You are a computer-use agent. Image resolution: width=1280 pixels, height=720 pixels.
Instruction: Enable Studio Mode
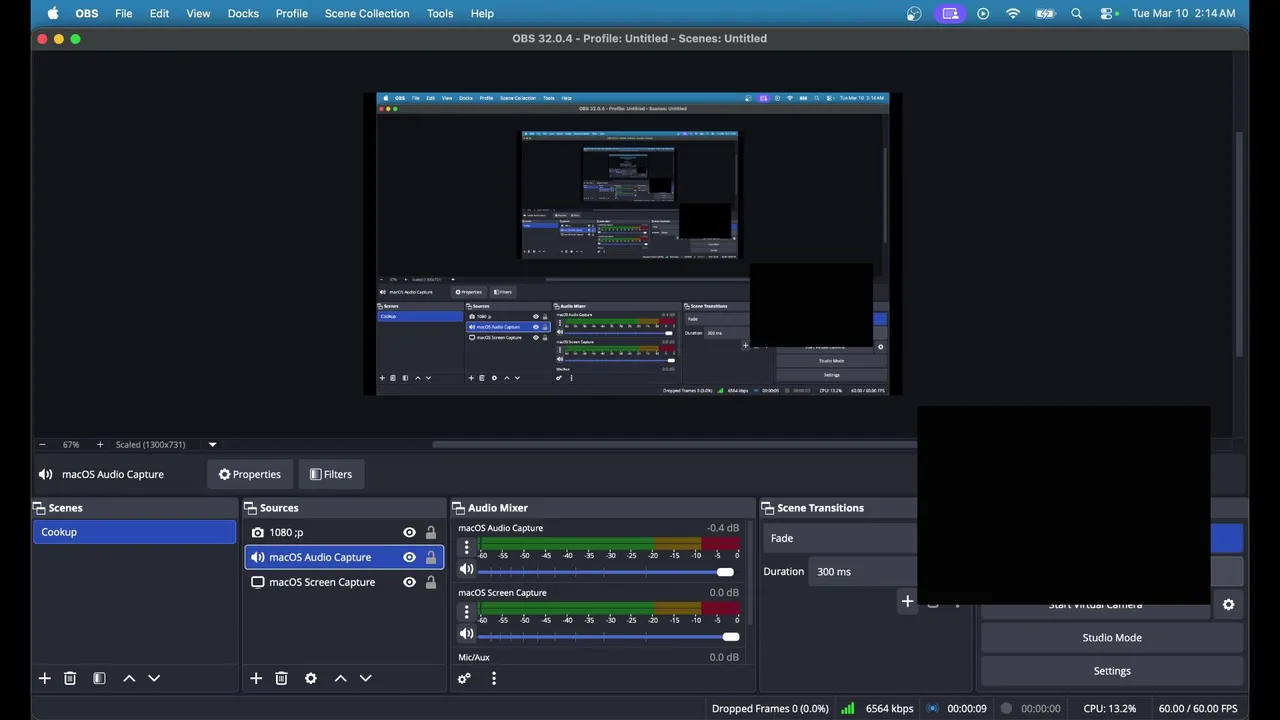point(1111,638)
